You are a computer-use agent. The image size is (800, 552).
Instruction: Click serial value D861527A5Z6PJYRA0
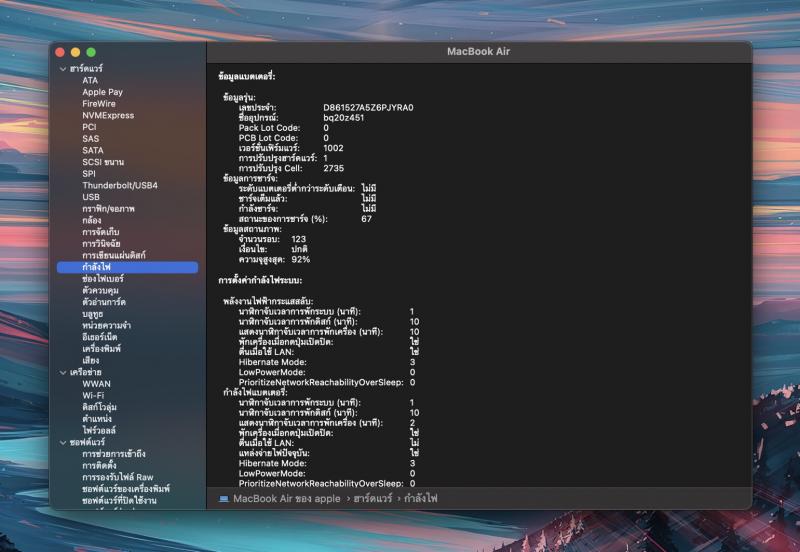pos(368,108)
